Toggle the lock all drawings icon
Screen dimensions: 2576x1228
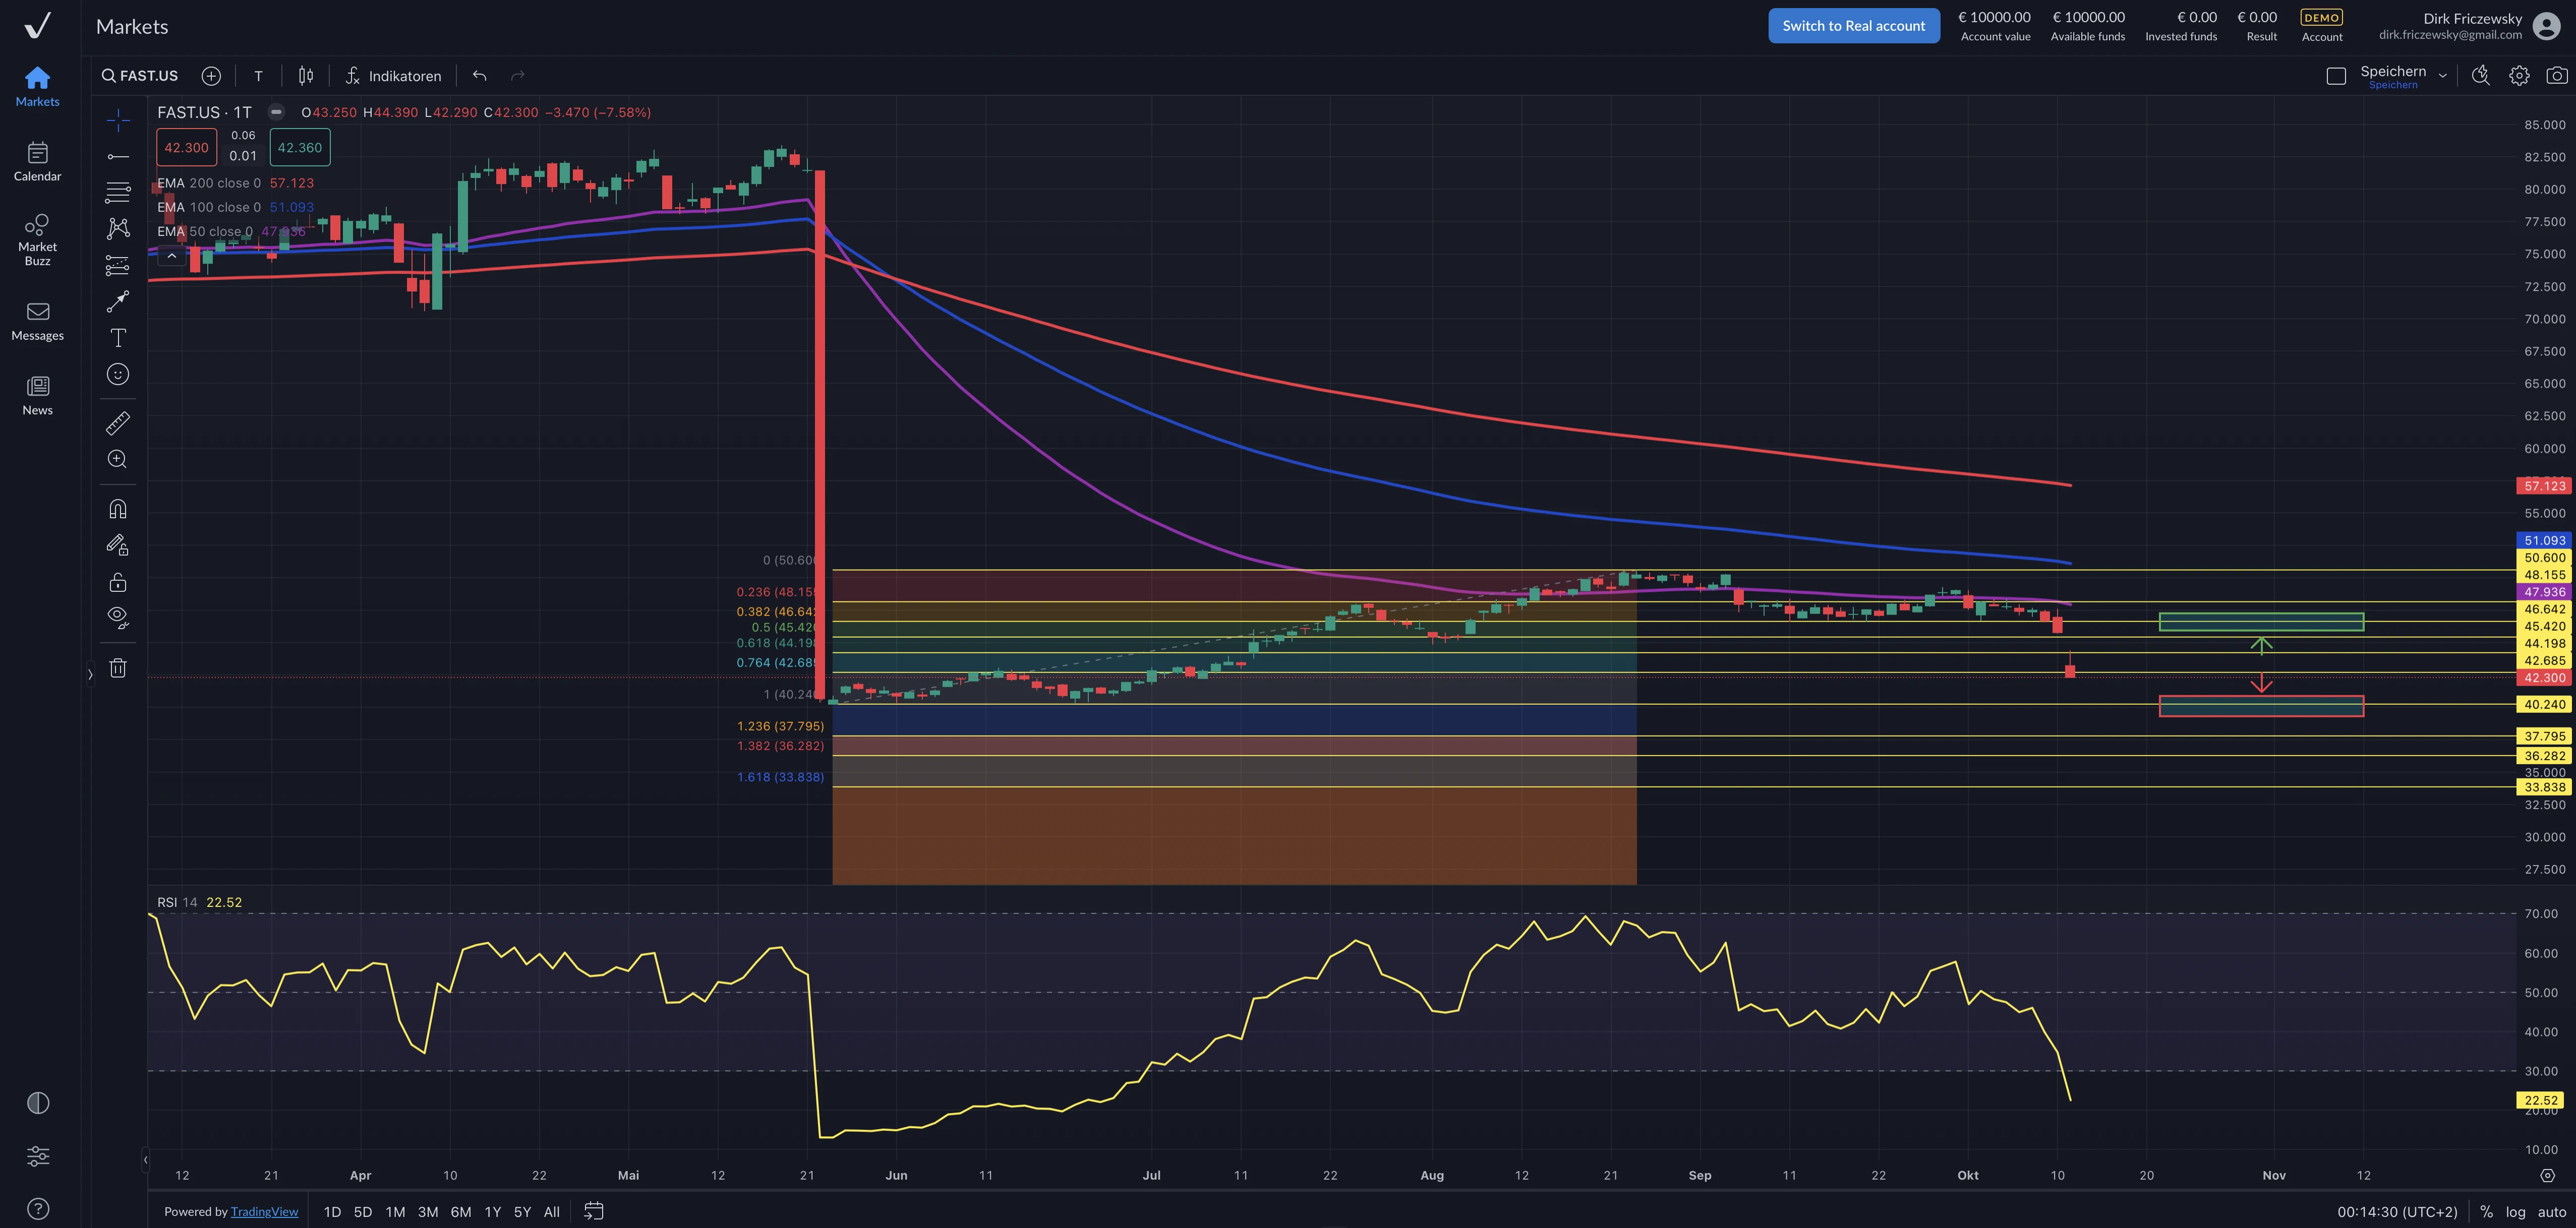117,582
